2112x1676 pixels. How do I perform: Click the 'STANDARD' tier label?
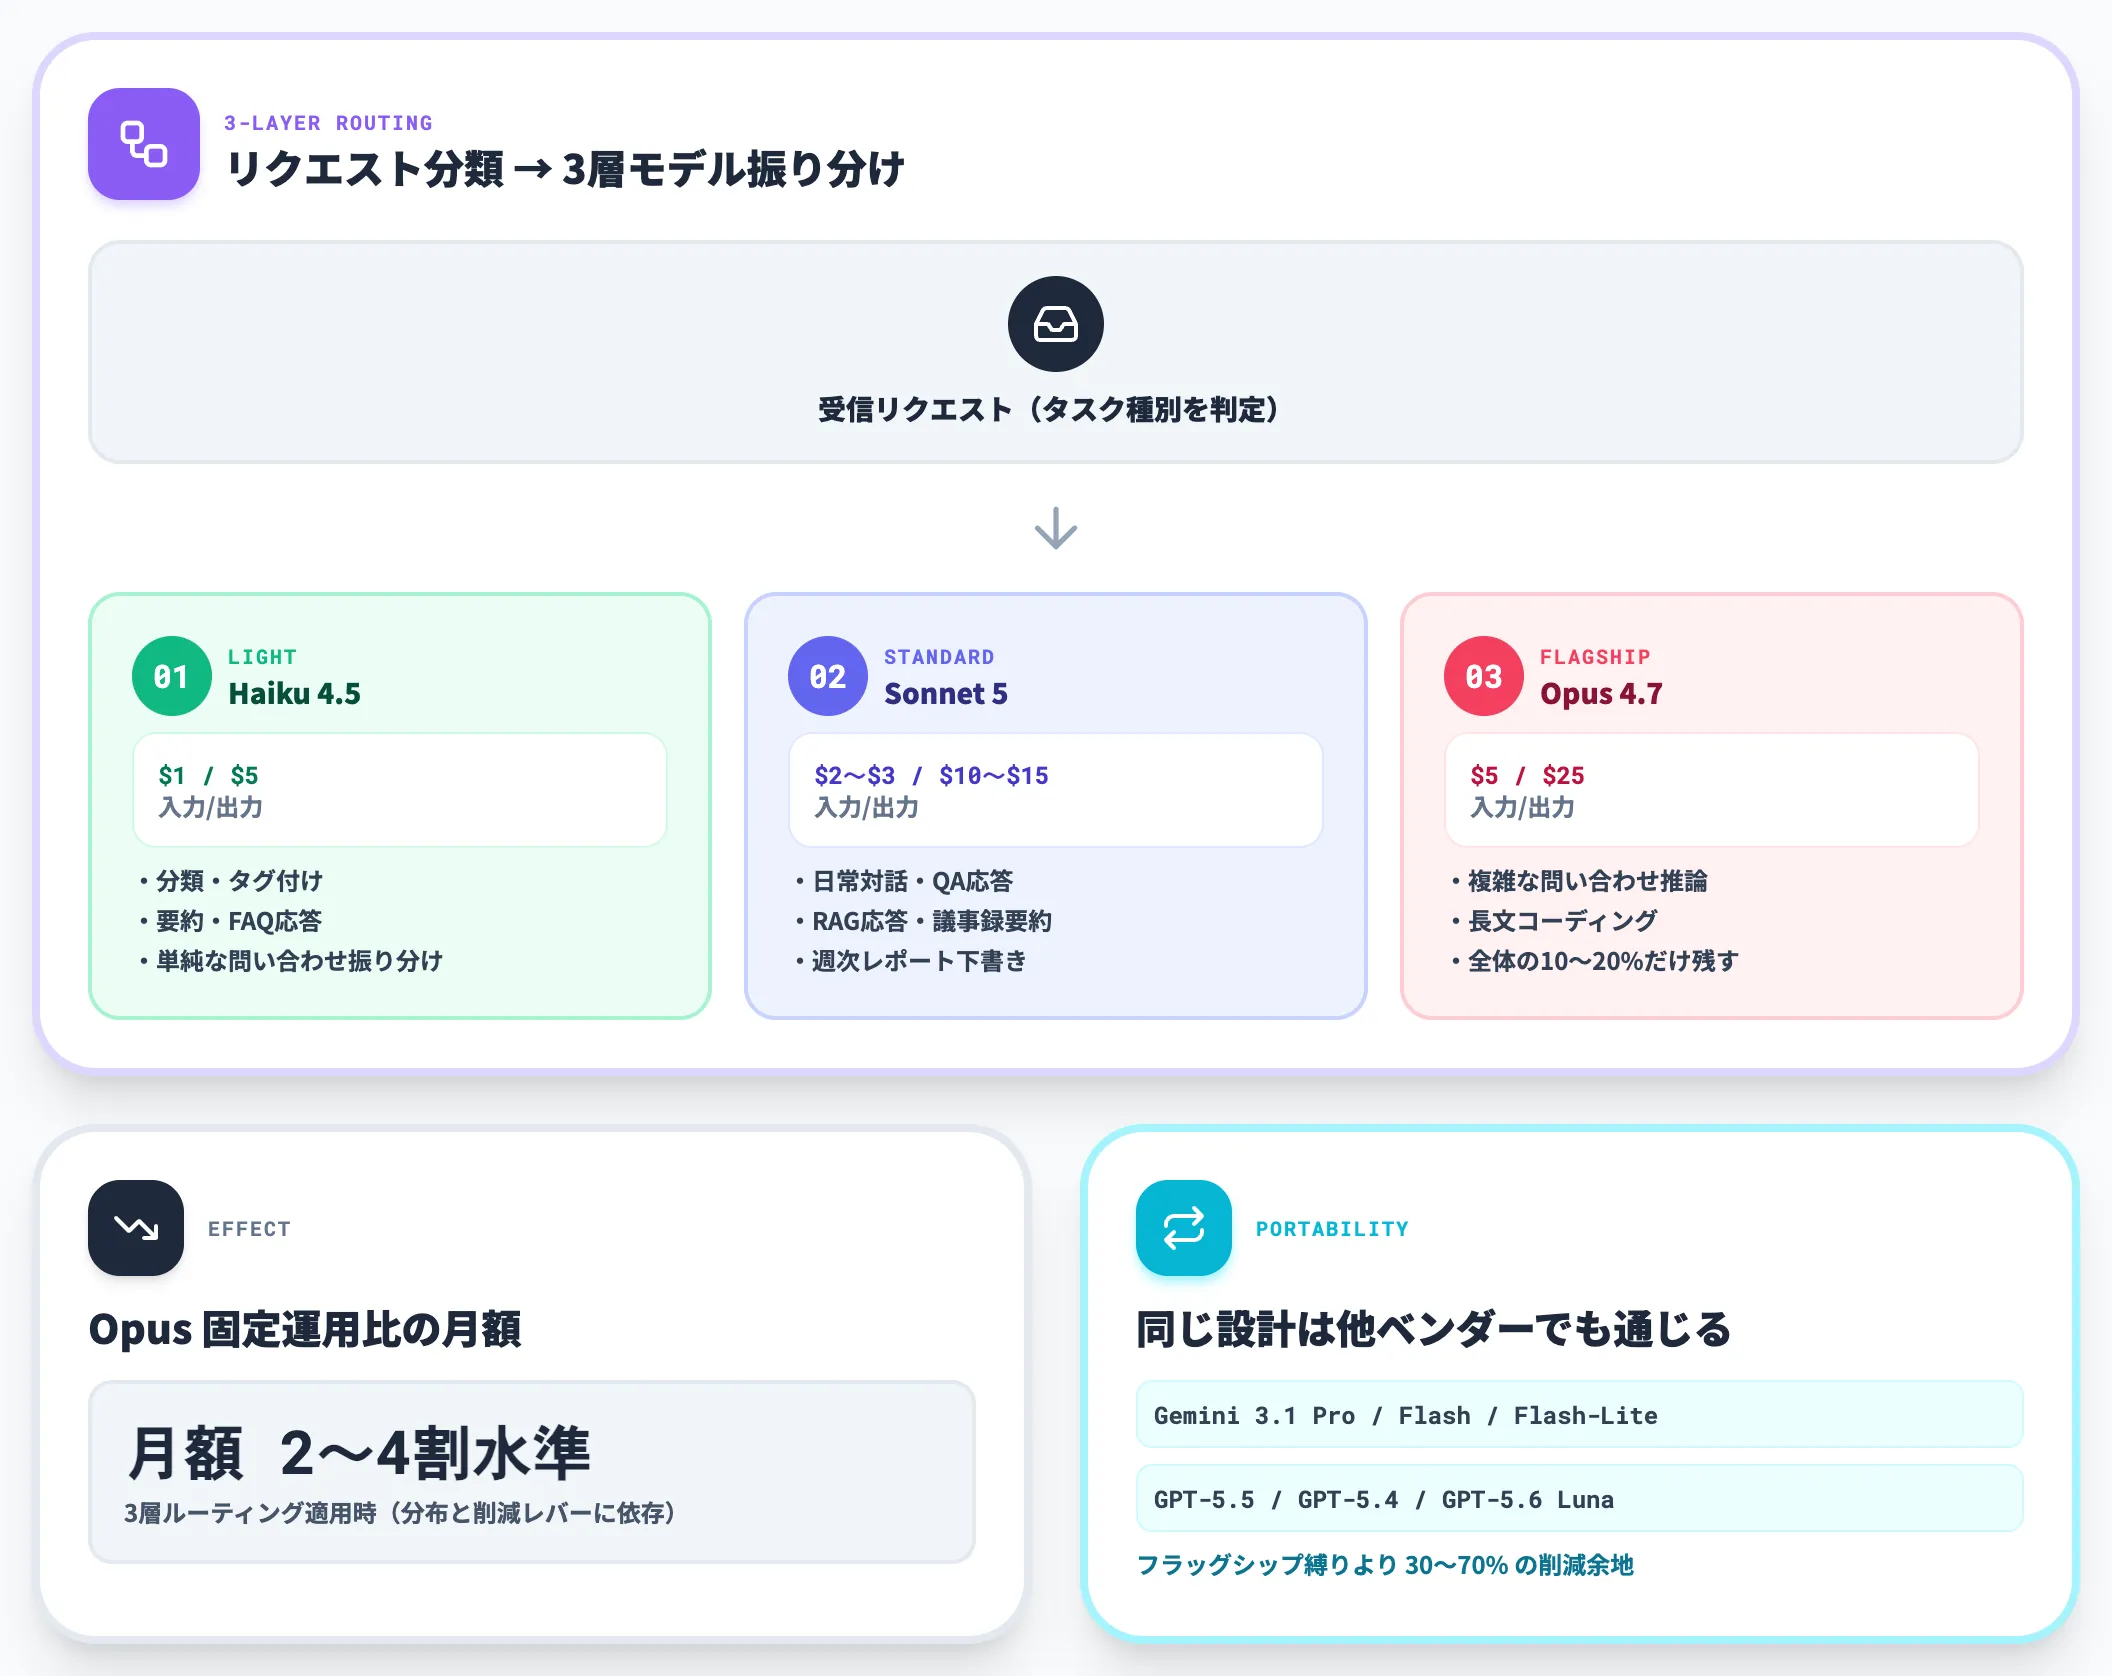939,657
